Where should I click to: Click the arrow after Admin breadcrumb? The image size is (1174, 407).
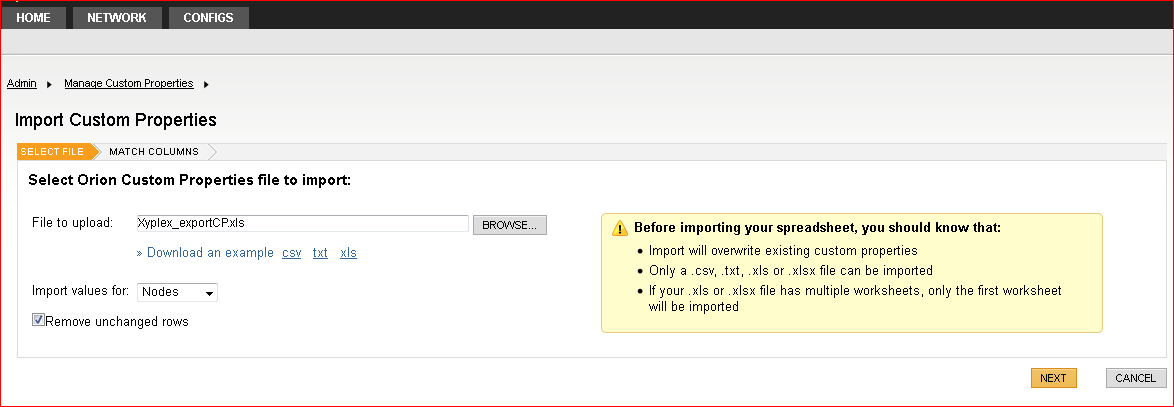[49, 85]
